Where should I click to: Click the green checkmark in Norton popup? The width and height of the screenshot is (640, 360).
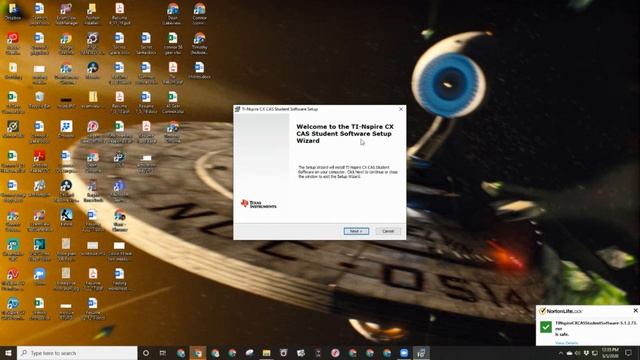click(546, 327)
